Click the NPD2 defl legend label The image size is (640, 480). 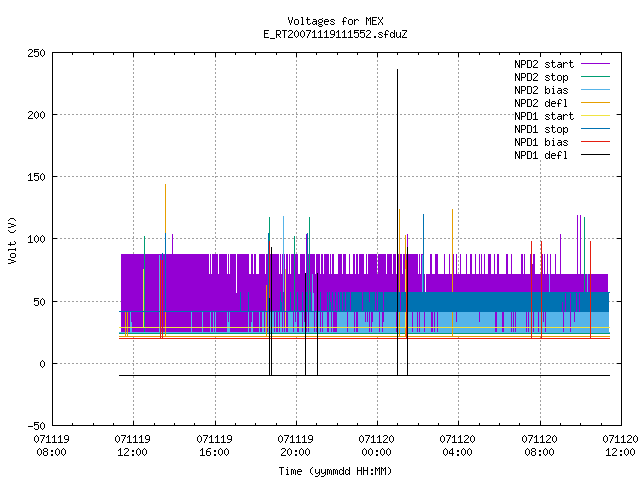point(541,103)
